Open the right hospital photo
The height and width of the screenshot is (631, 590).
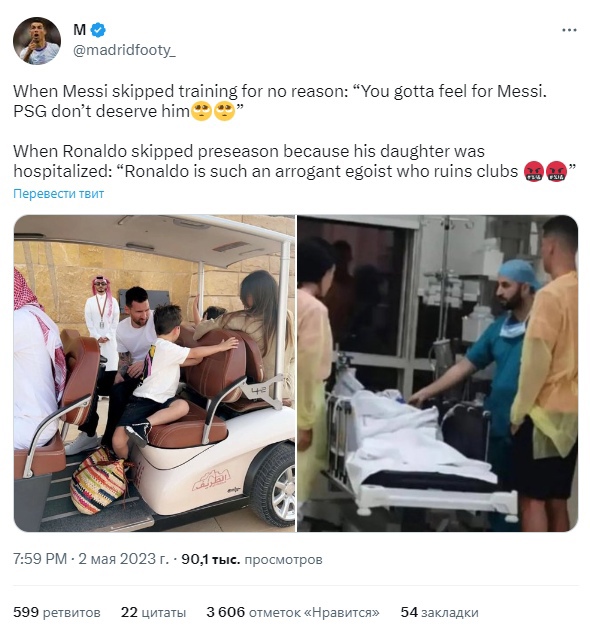pyautogui.click(x=437, y=373)
